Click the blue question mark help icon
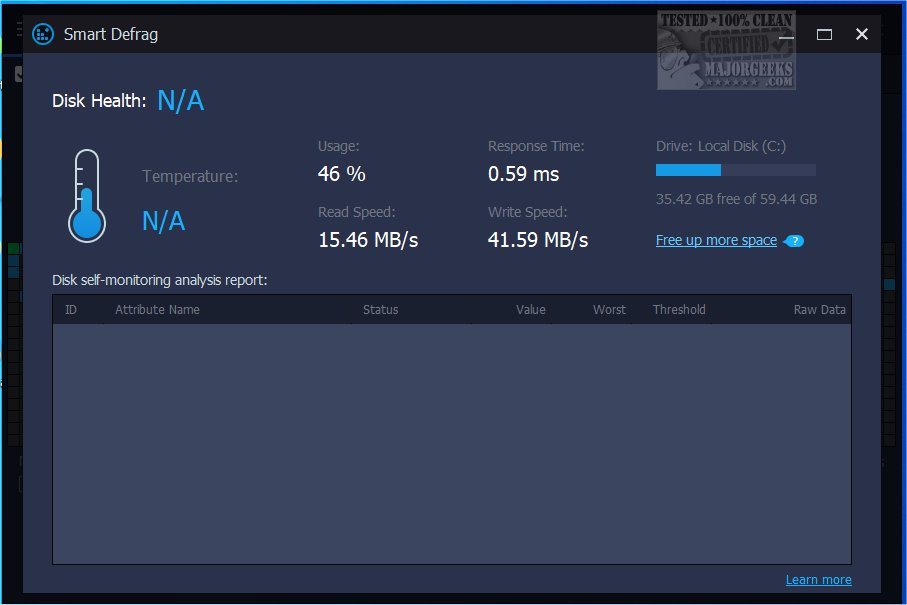 794,241
